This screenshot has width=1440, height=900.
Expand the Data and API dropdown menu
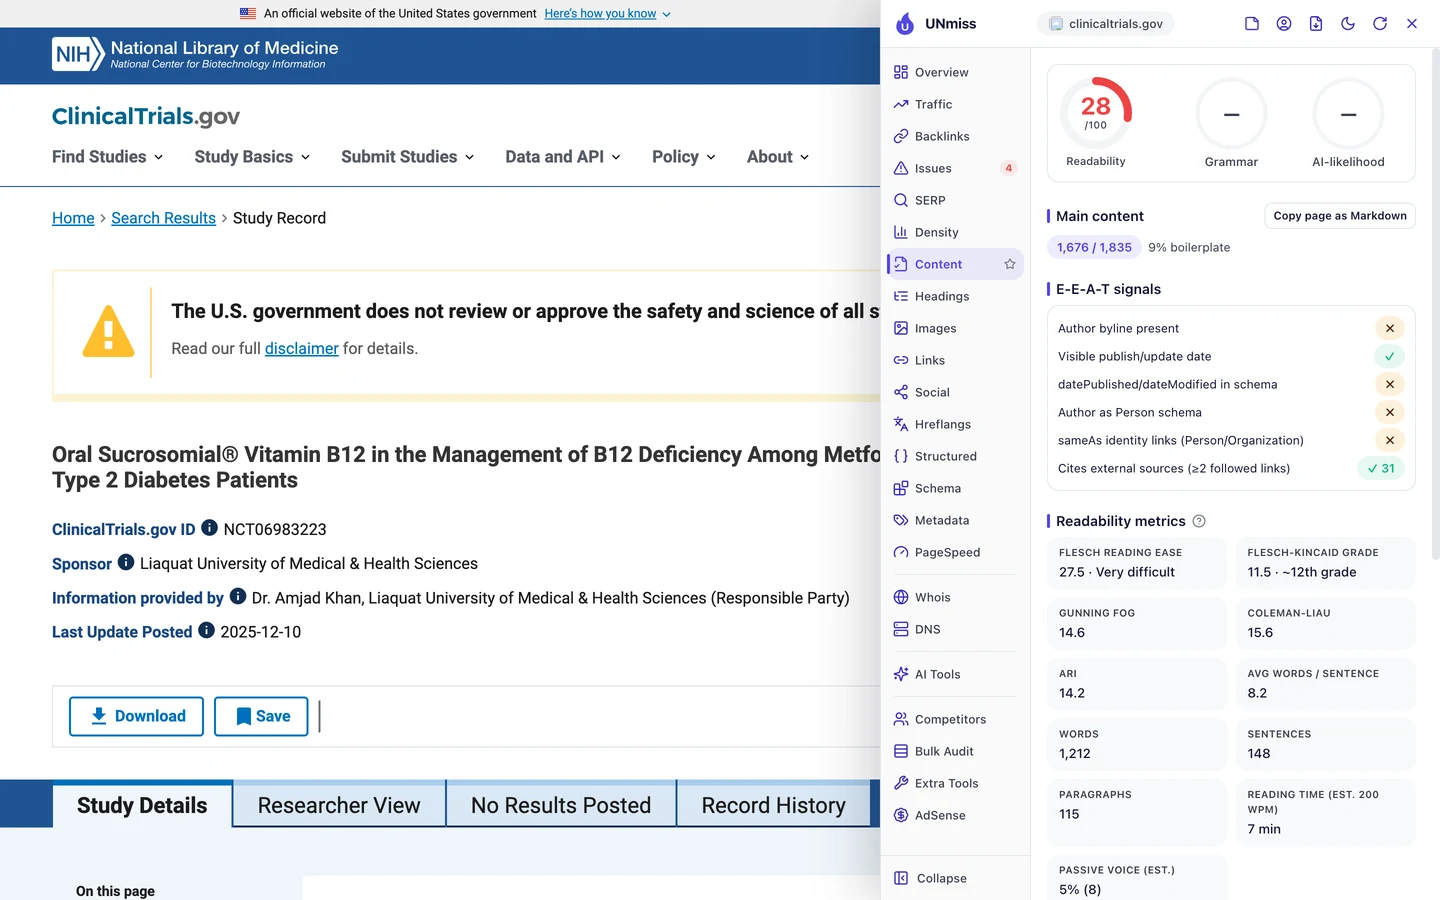click(x=563, y=157)
